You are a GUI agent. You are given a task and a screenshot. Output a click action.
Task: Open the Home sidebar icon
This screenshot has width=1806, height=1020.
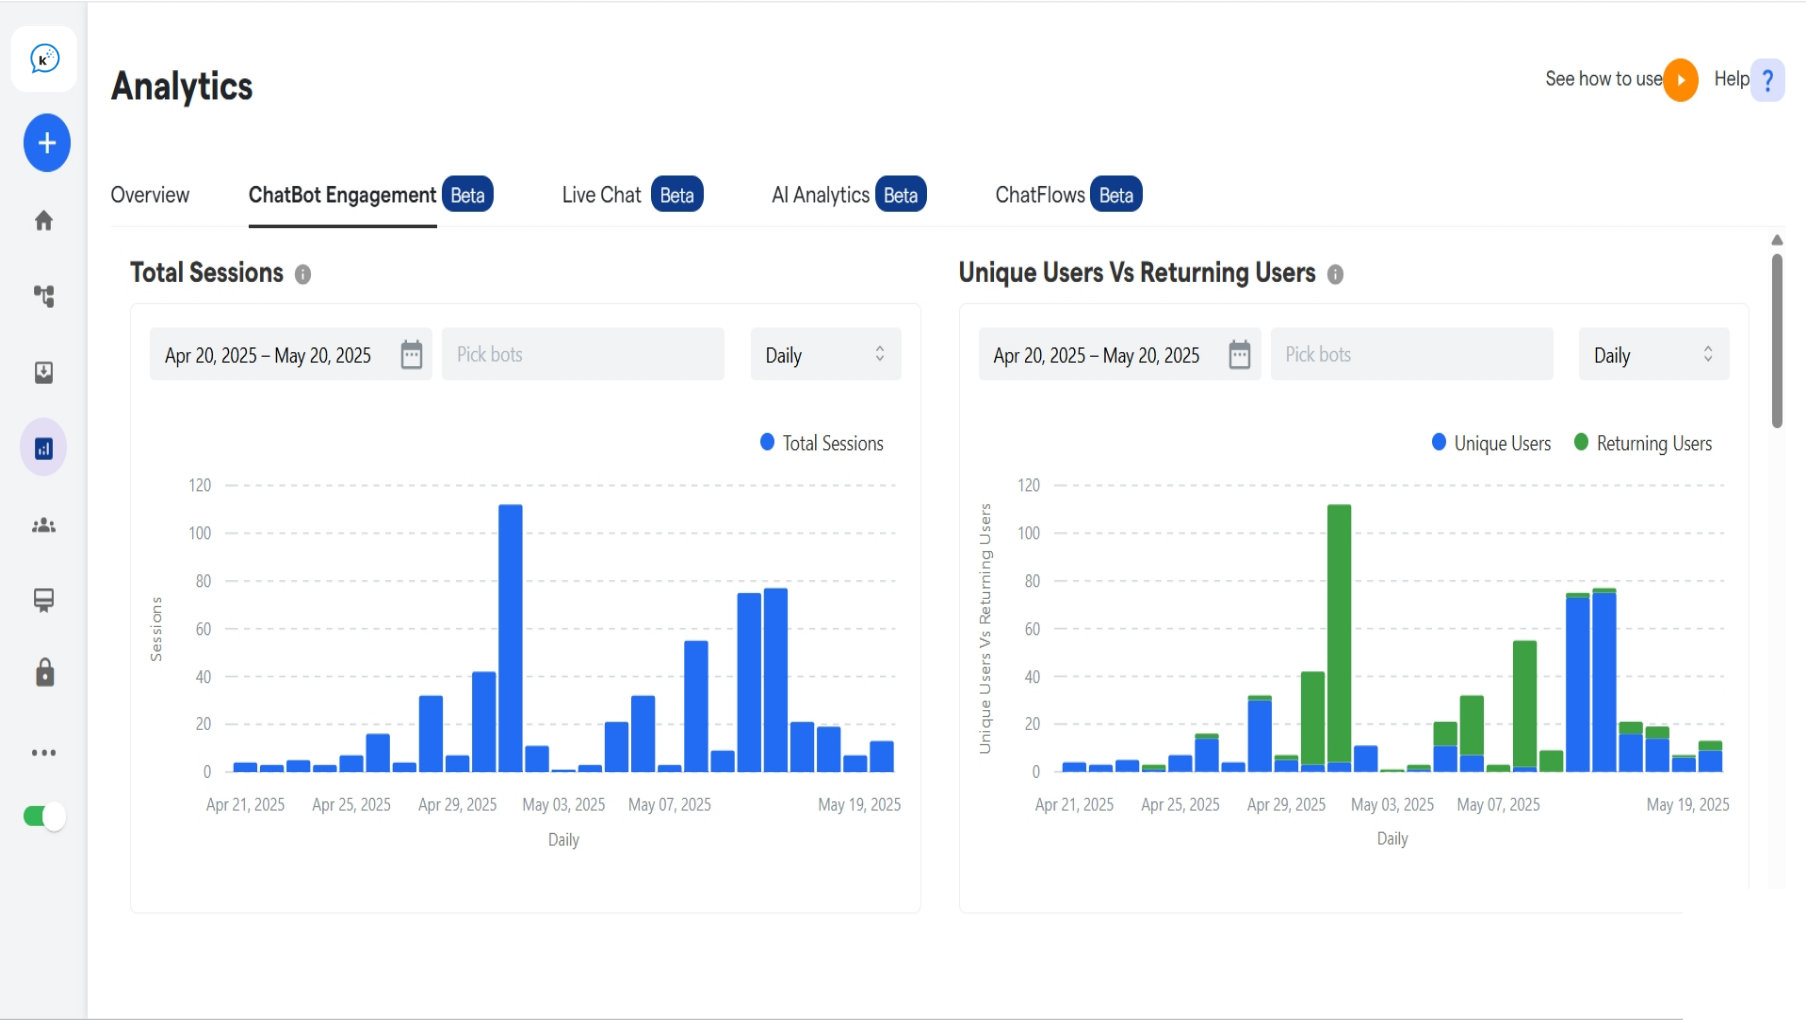pos(44,220)
